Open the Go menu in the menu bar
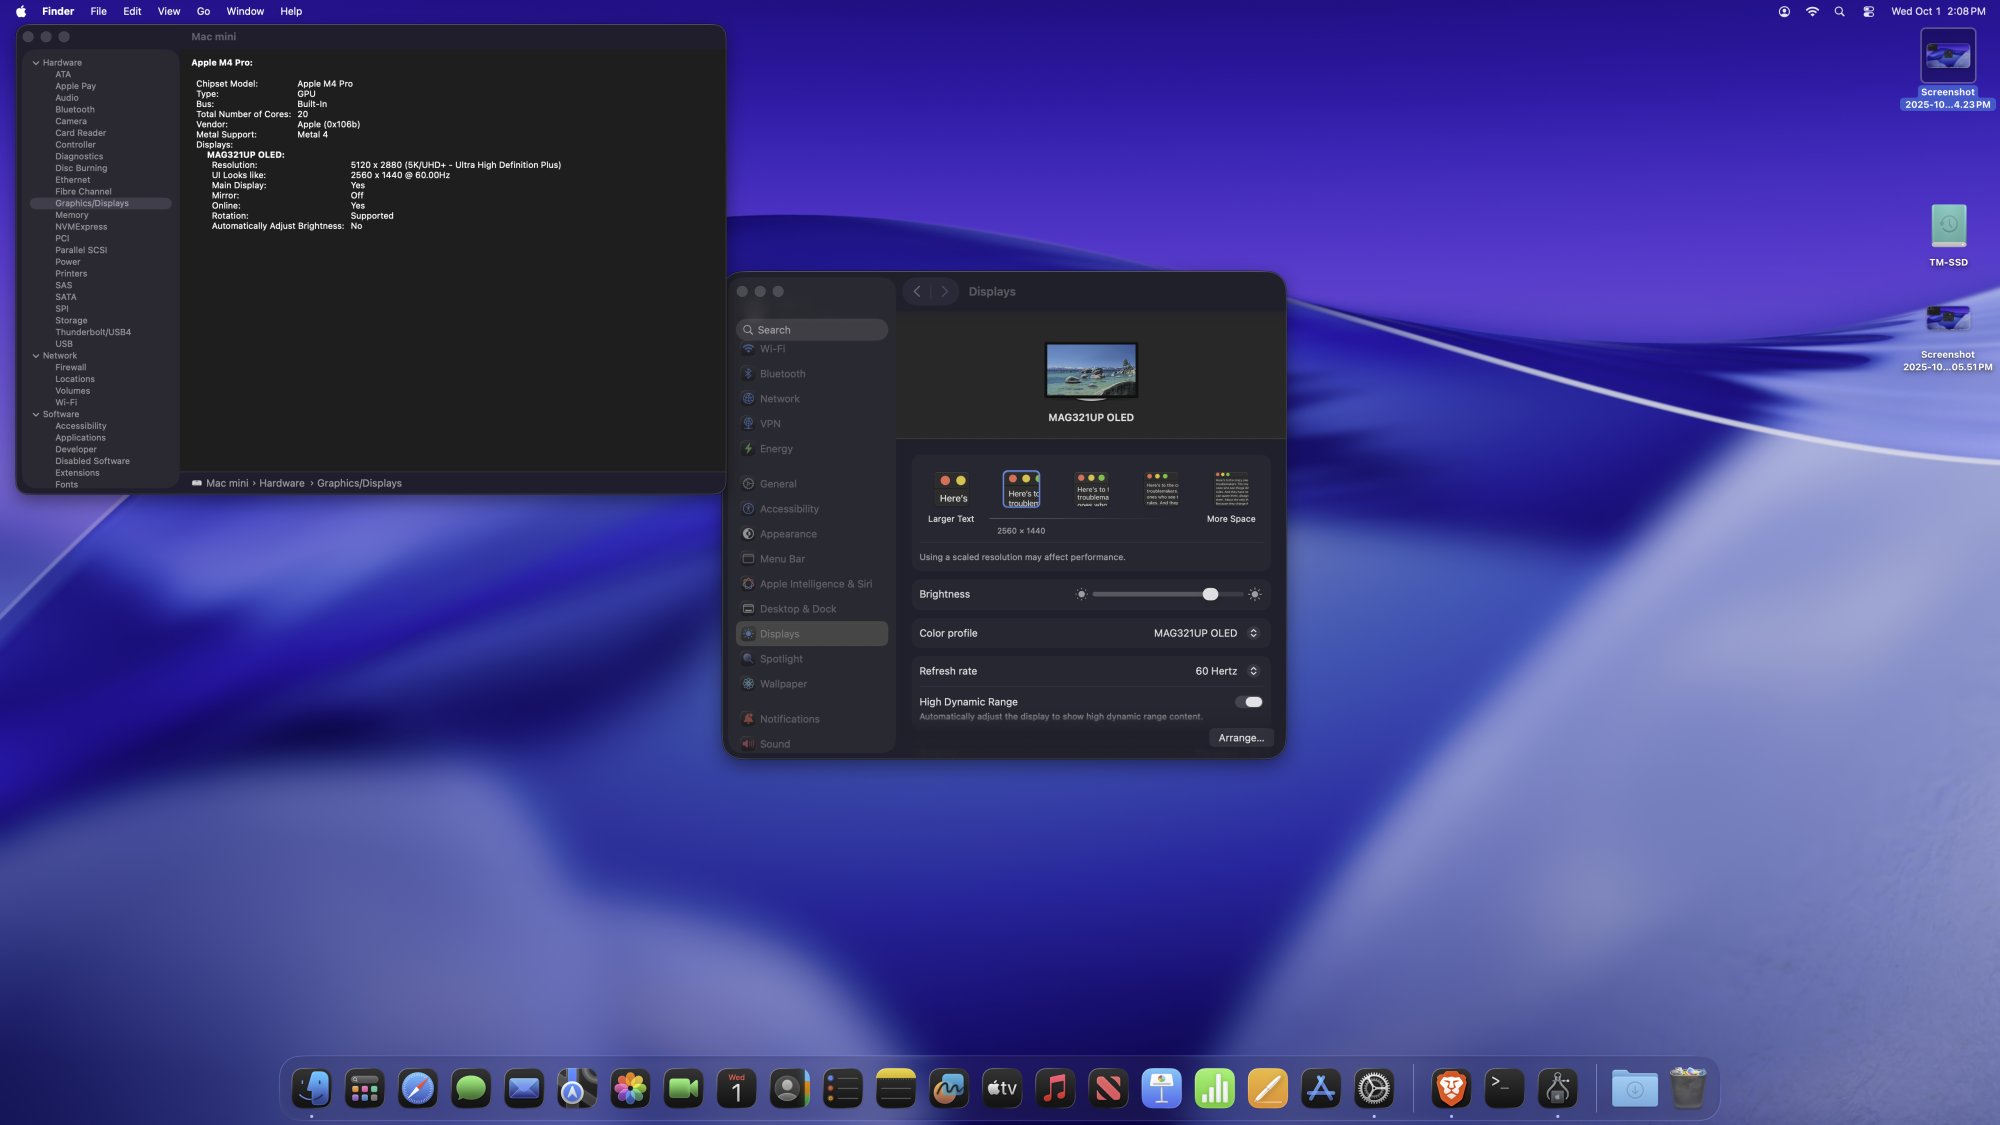 click(203, 12)
